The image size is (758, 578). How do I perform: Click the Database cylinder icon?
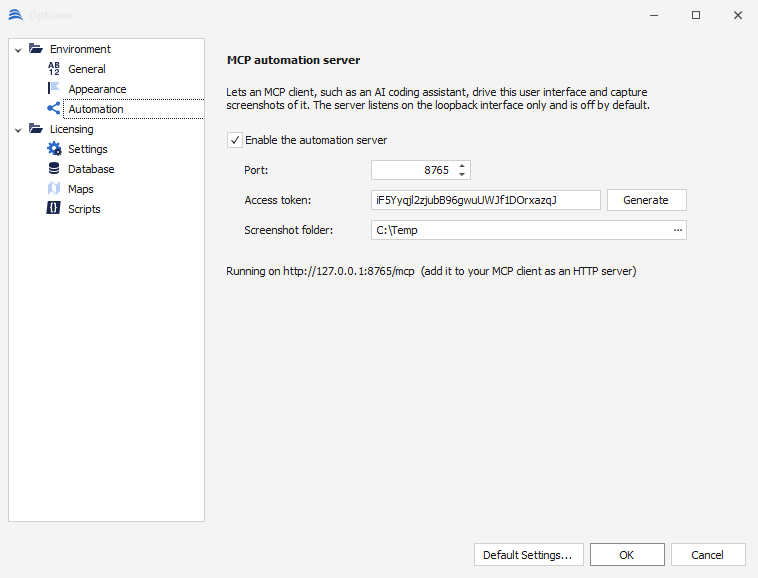tap(54, 168)
